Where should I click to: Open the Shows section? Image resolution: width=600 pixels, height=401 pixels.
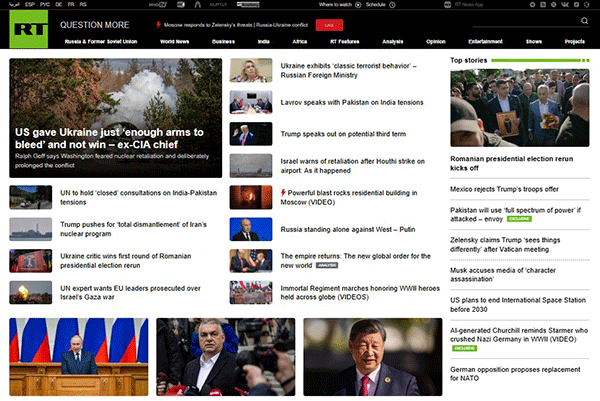coord(534,41)
